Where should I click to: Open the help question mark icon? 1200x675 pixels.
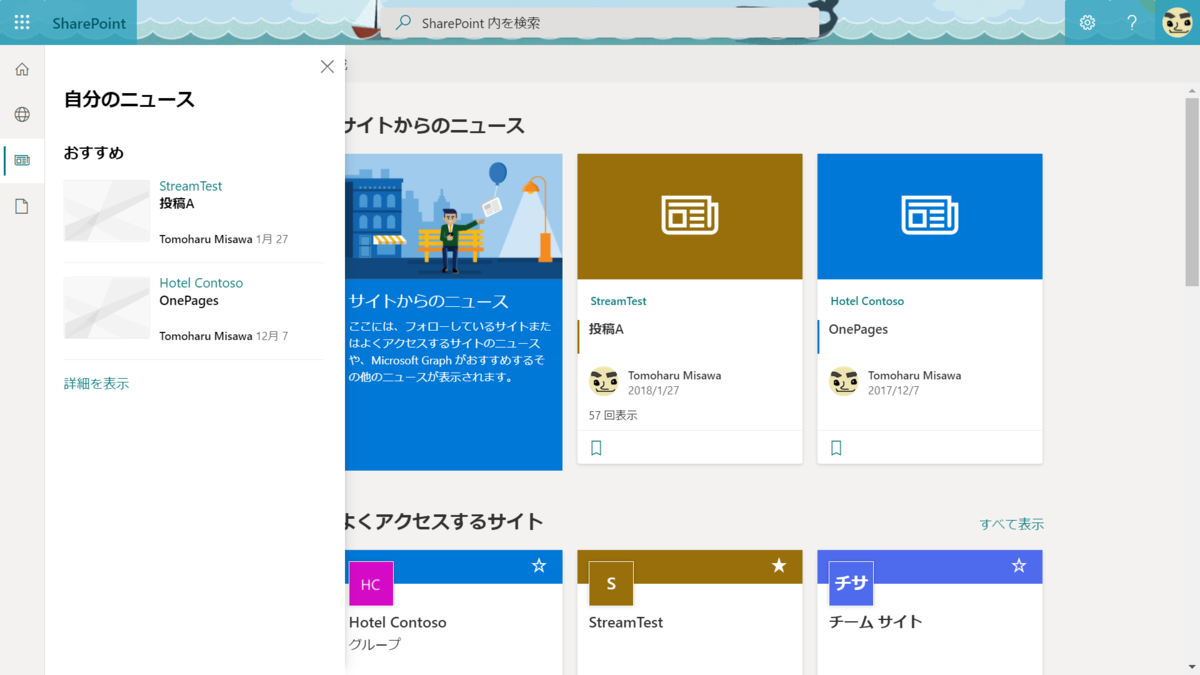1132,22
